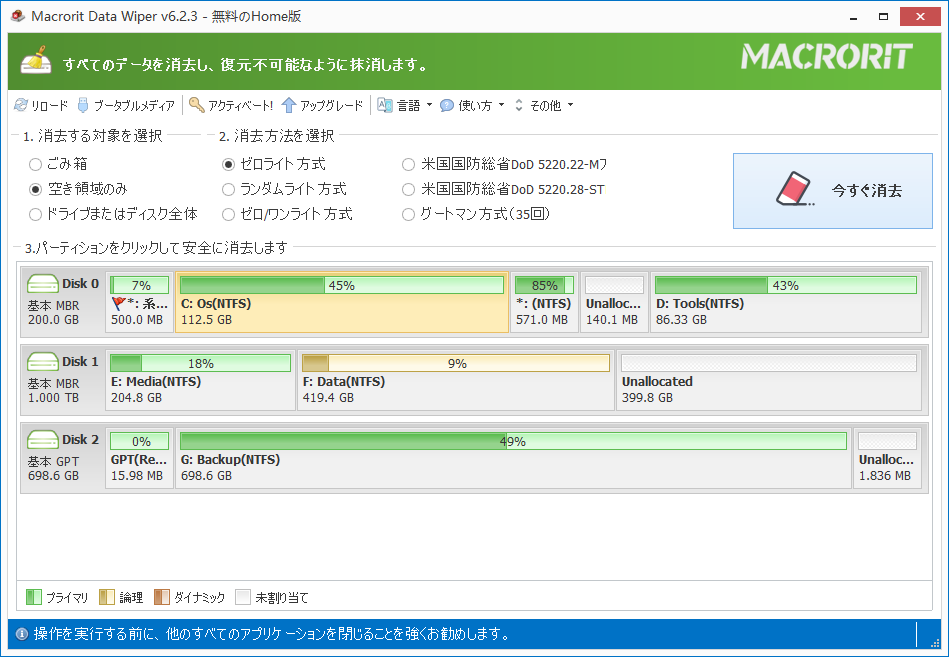
Task: Choose the DoD 5220.22-M method
Action: click(x=409, y=165)
